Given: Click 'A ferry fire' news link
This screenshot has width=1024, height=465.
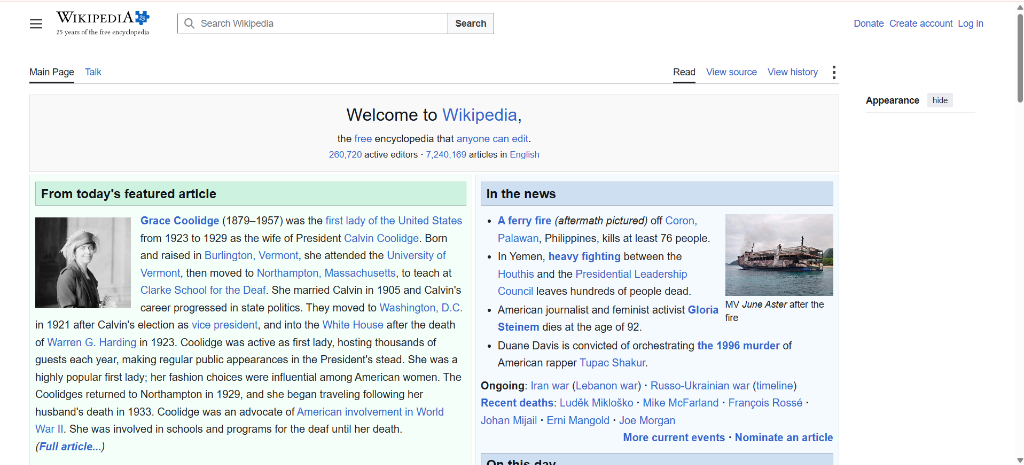Looking at the screenshot, I should pyautogui.click(x=524, y=221).
